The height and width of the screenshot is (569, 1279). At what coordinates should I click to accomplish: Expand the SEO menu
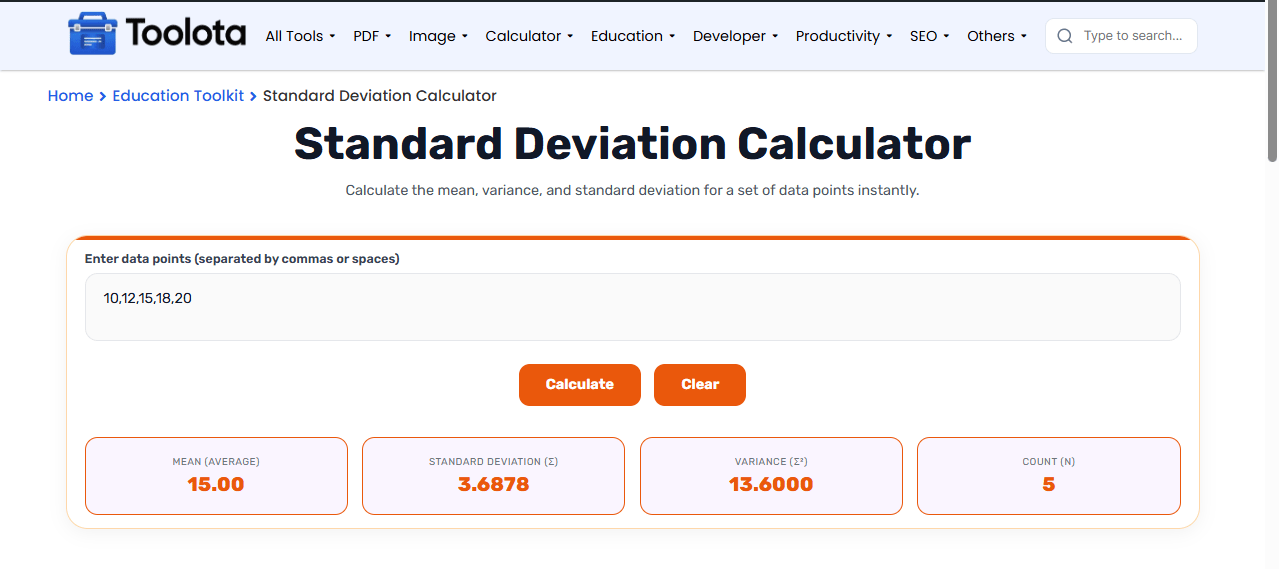(929, 36)
